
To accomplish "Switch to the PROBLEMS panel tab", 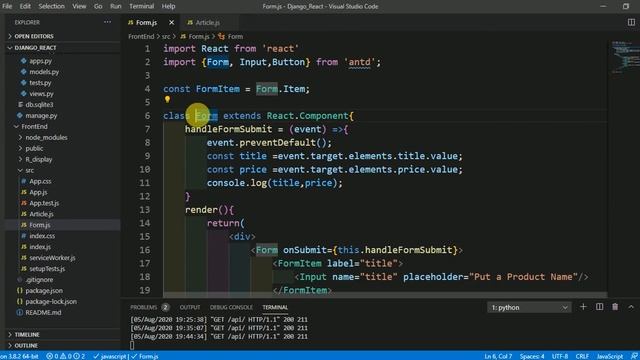I will coord(144,307).
